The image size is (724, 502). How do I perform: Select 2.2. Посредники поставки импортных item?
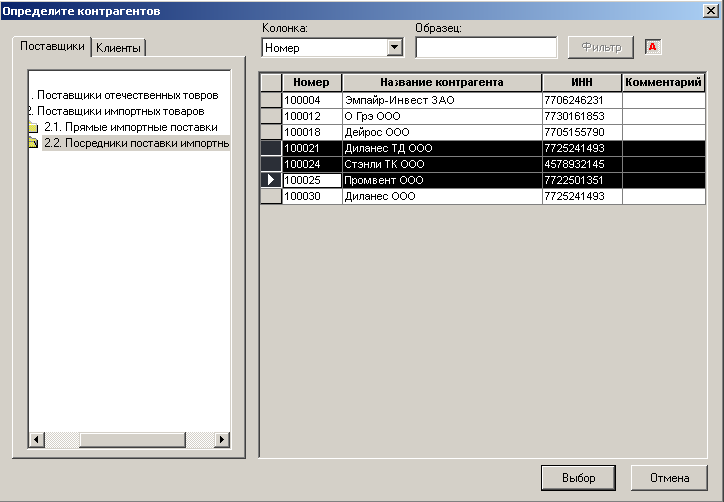pyautogui.click(x=136, y=143)
